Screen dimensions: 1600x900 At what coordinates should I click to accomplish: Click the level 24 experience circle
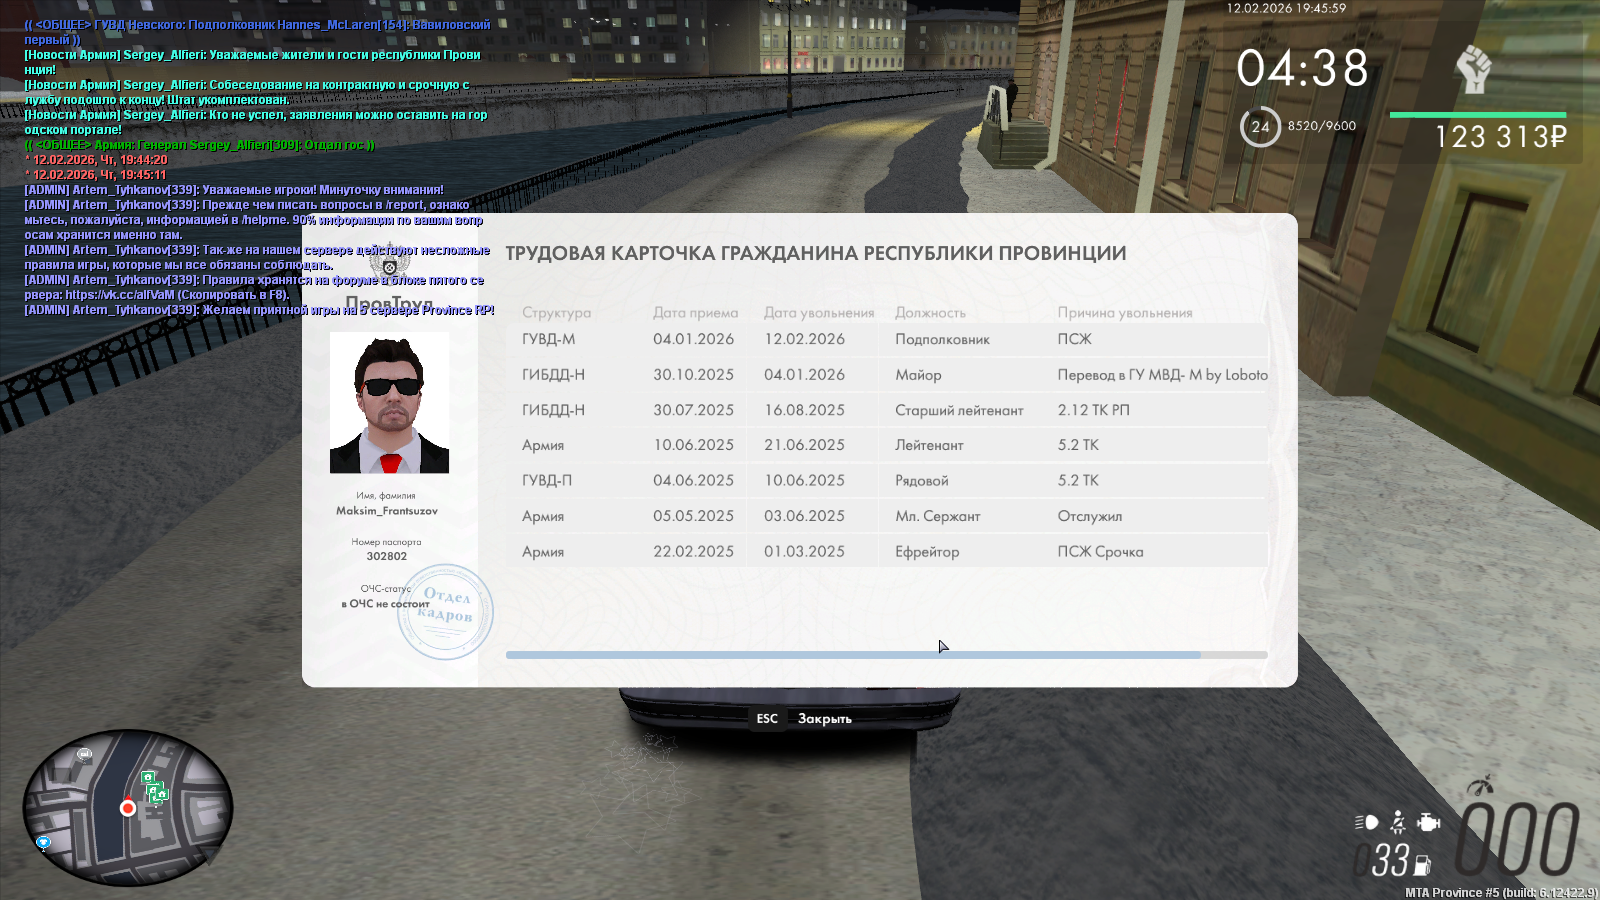point(1260,127)
